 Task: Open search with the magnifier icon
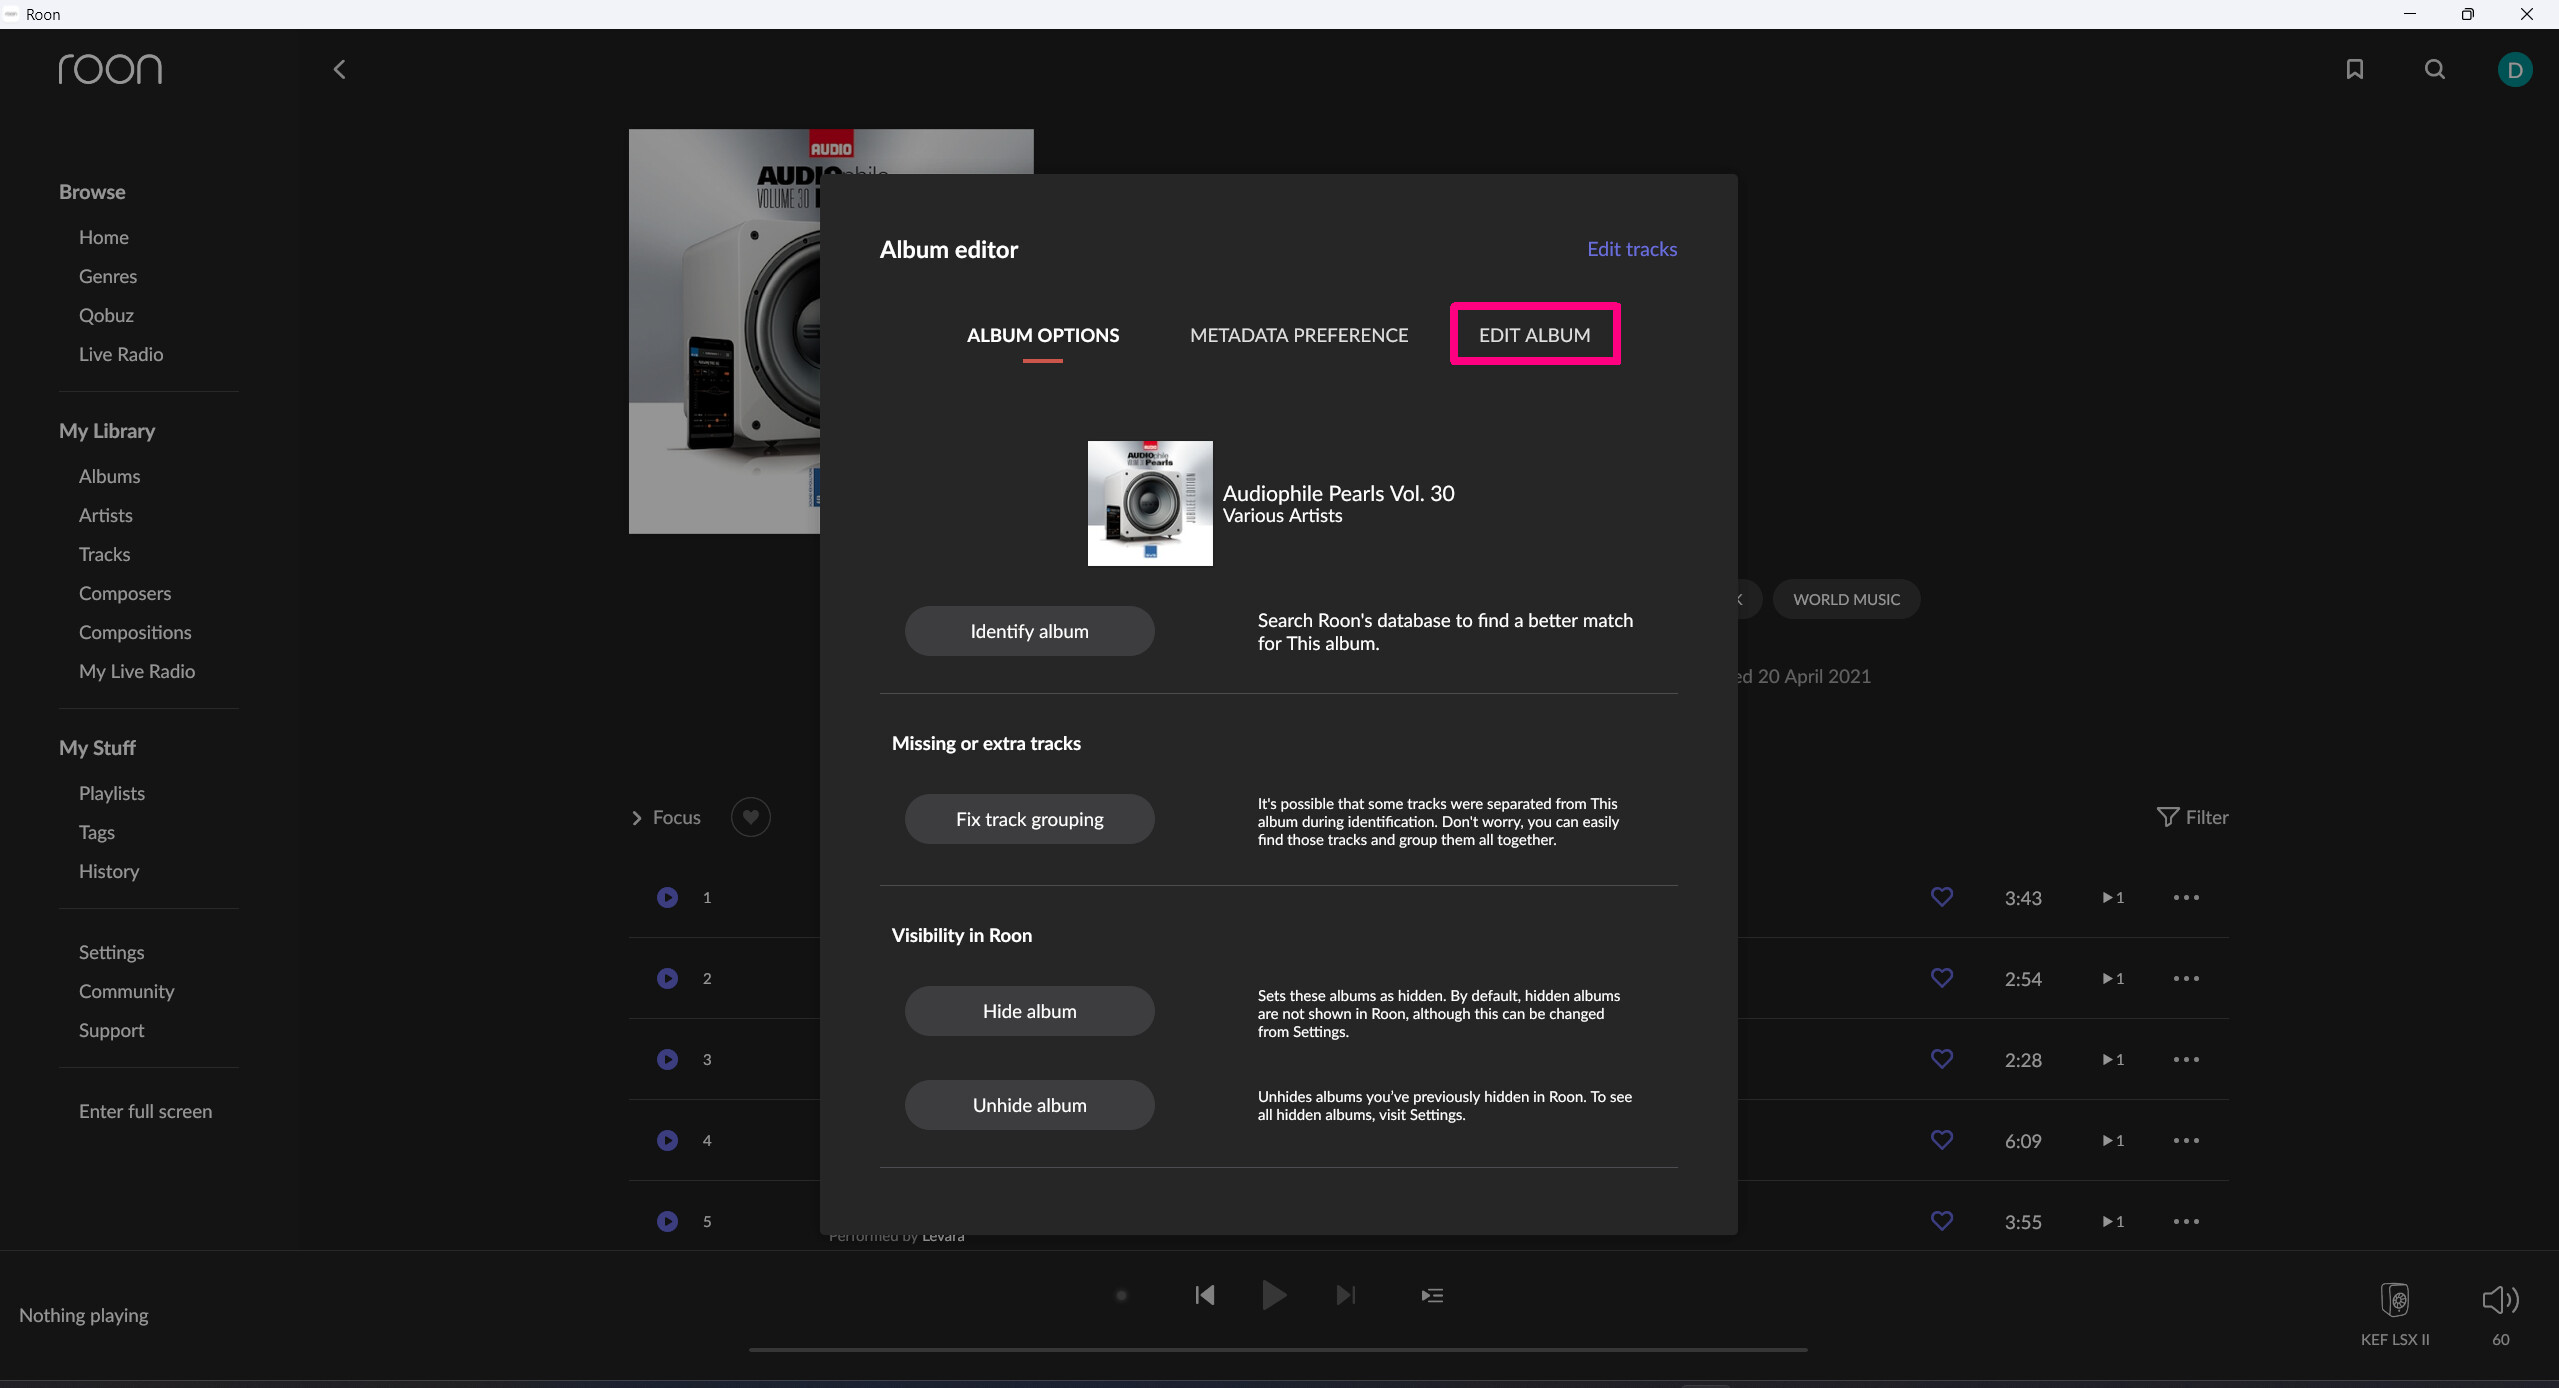pyautogui.click(x=2434, y=69)
